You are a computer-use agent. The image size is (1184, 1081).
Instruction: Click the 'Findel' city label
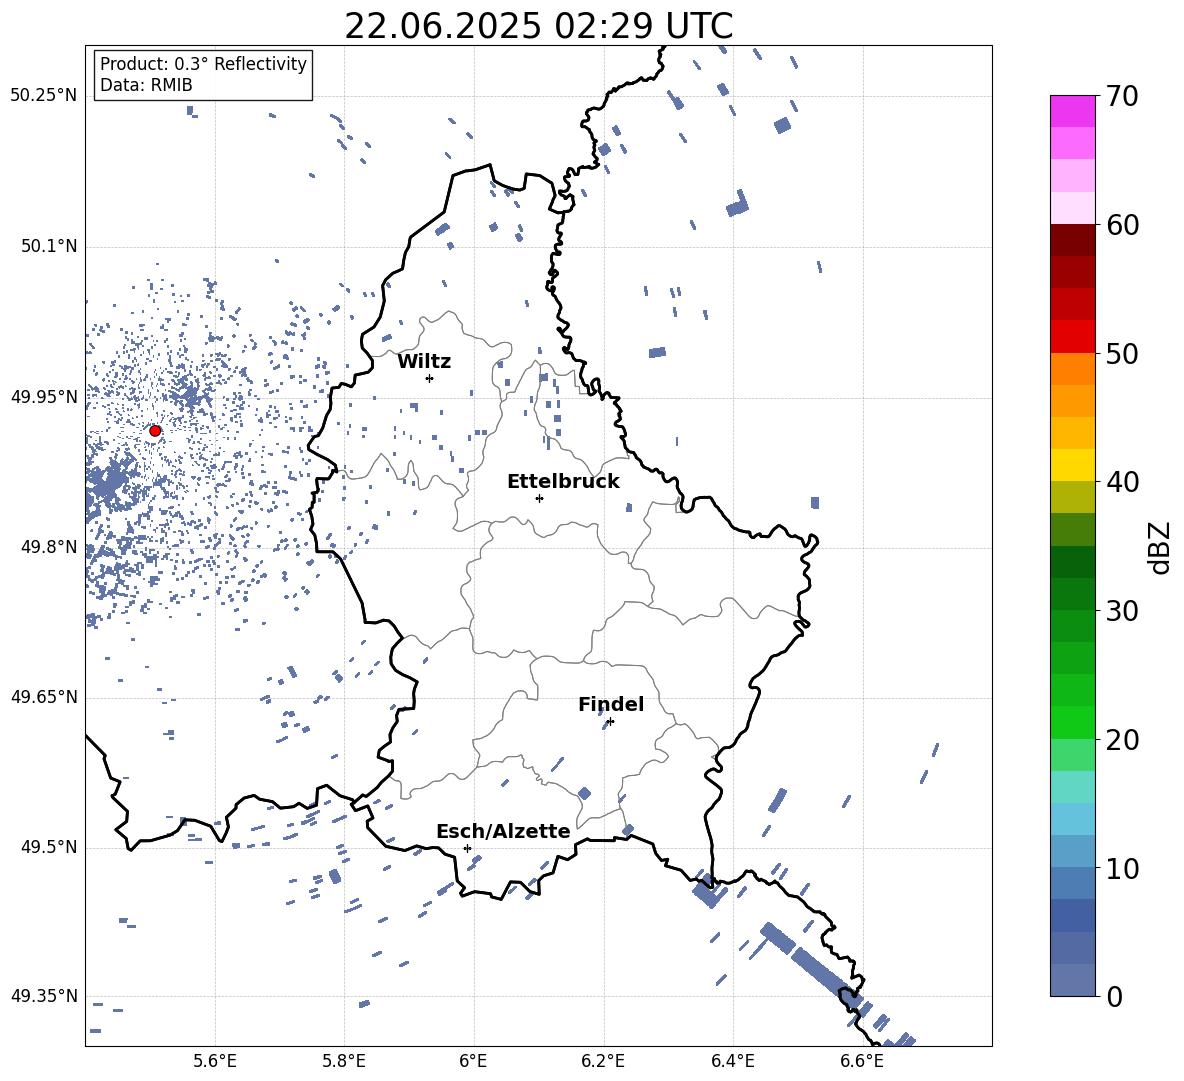(x=611, y=704)
